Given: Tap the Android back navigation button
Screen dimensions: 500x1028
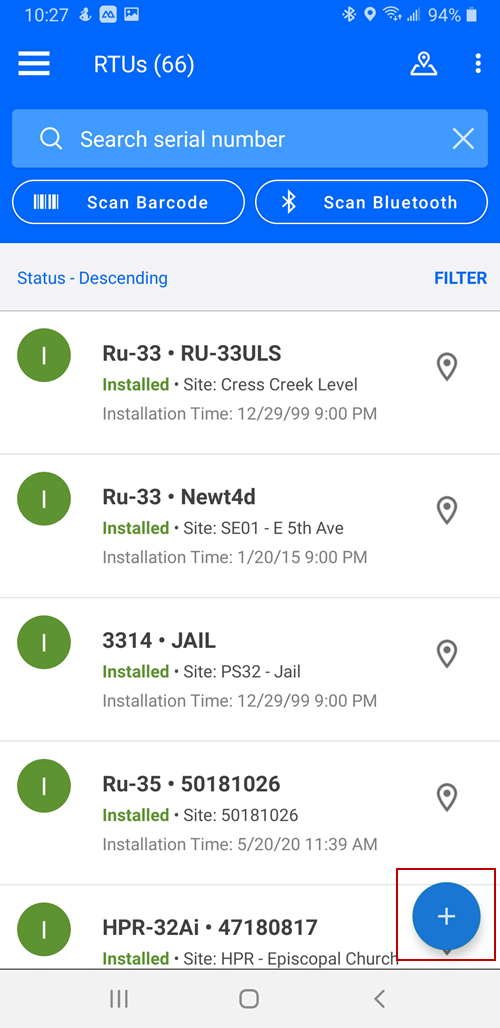Looking at the screenshot, I should (x=379, y=998).
